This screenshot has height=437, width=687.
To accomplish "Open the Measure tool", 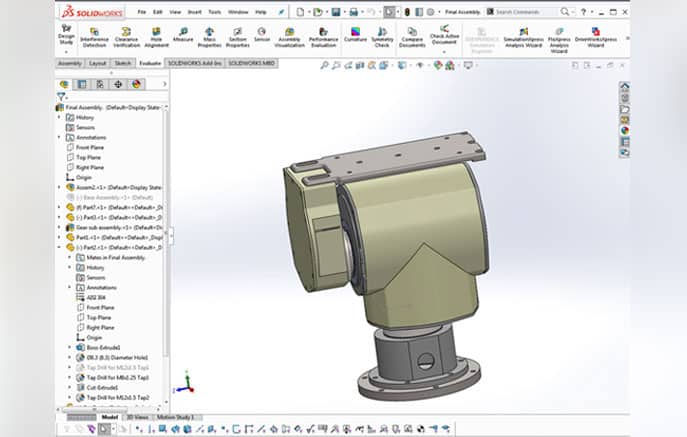I will point(183,35).
